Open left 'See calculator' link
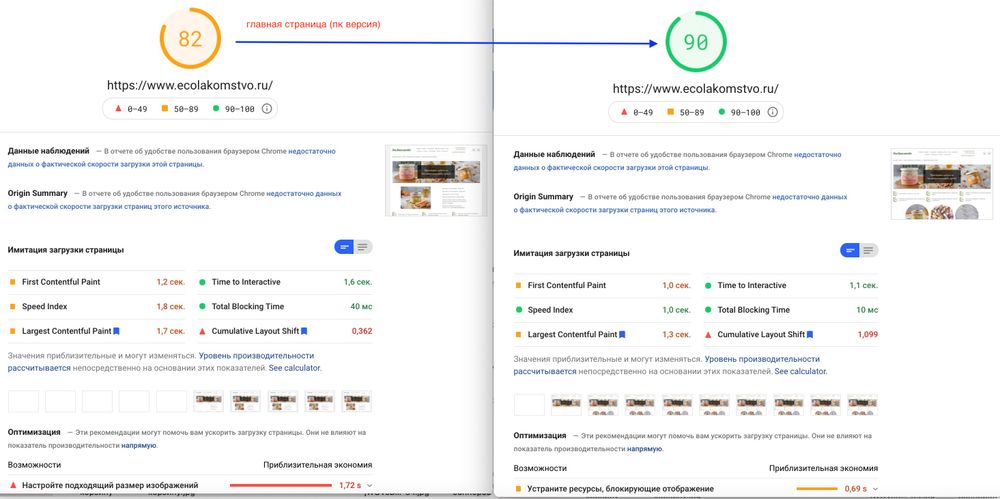 click(295, 368)
